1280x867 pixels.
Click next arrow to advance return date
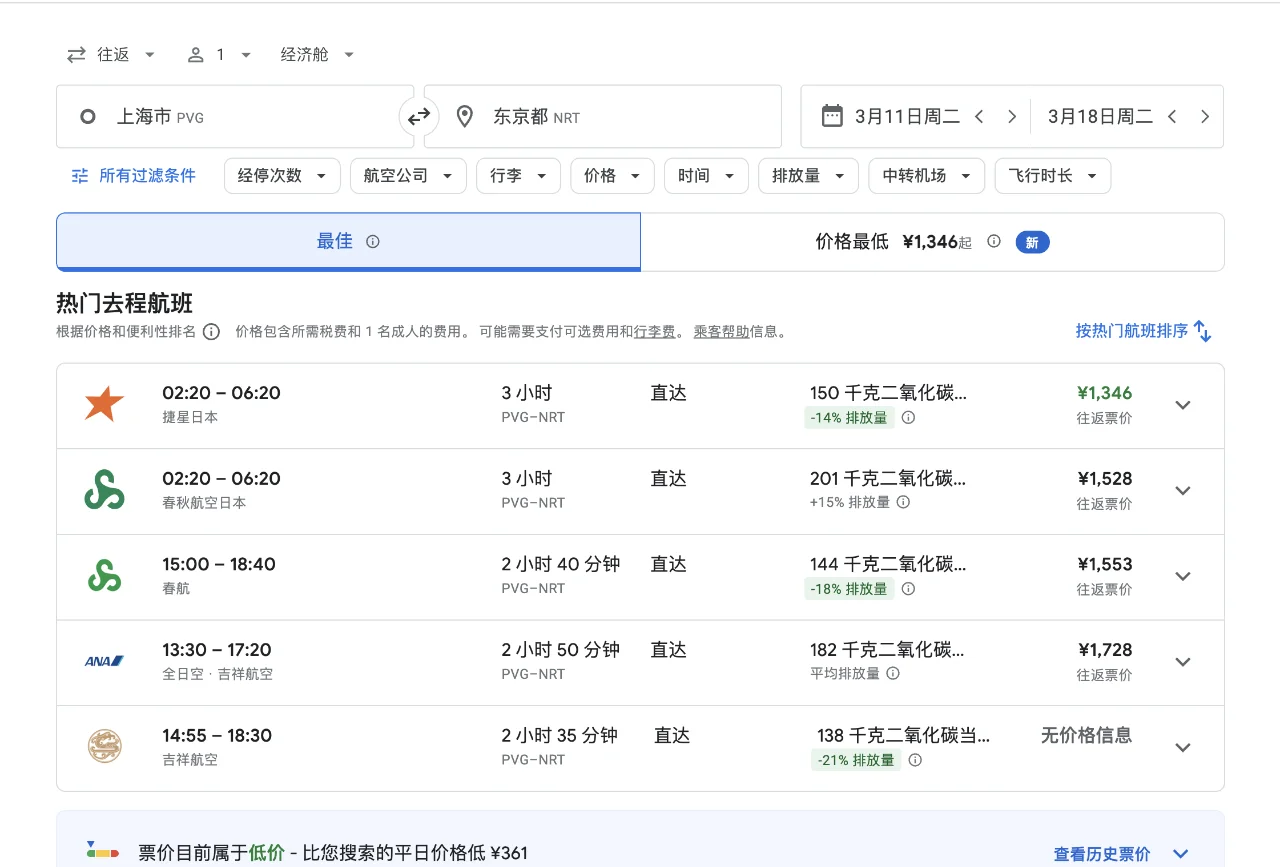click(1205, 116)
